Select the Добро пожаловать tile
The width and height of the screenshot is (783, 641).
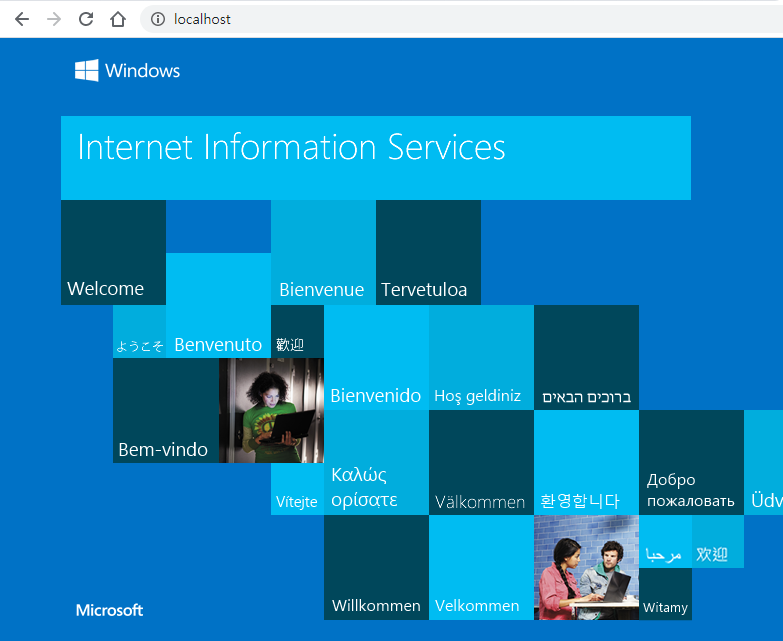[691, 462]
